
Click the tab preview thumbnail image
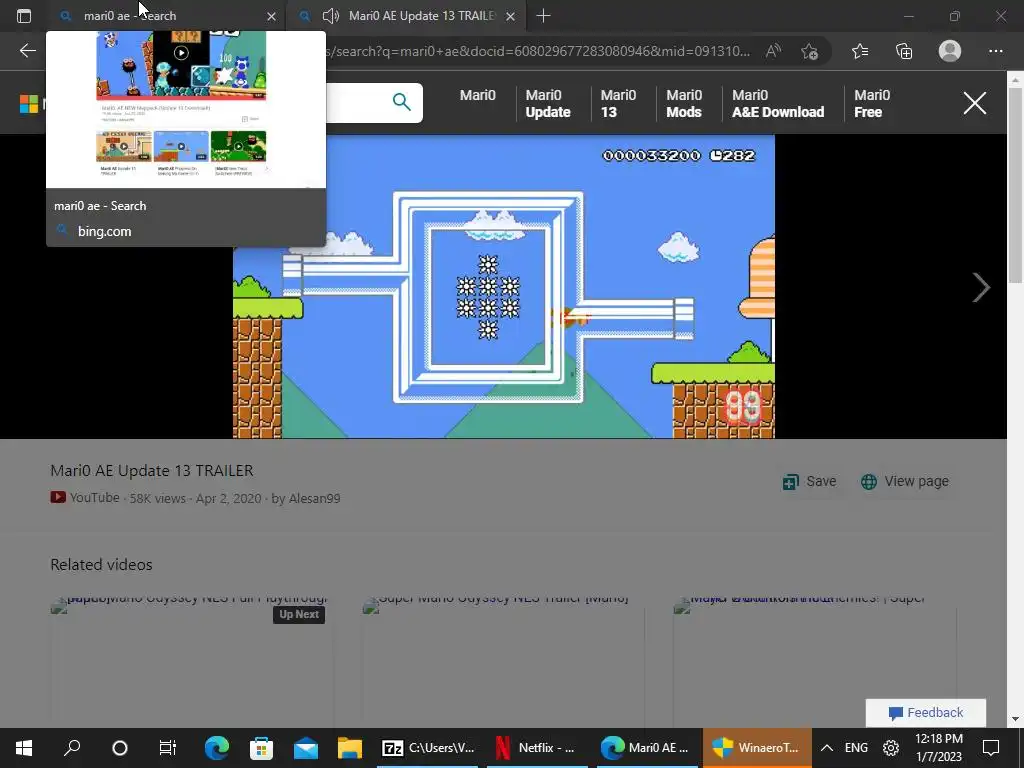[185, 109]
